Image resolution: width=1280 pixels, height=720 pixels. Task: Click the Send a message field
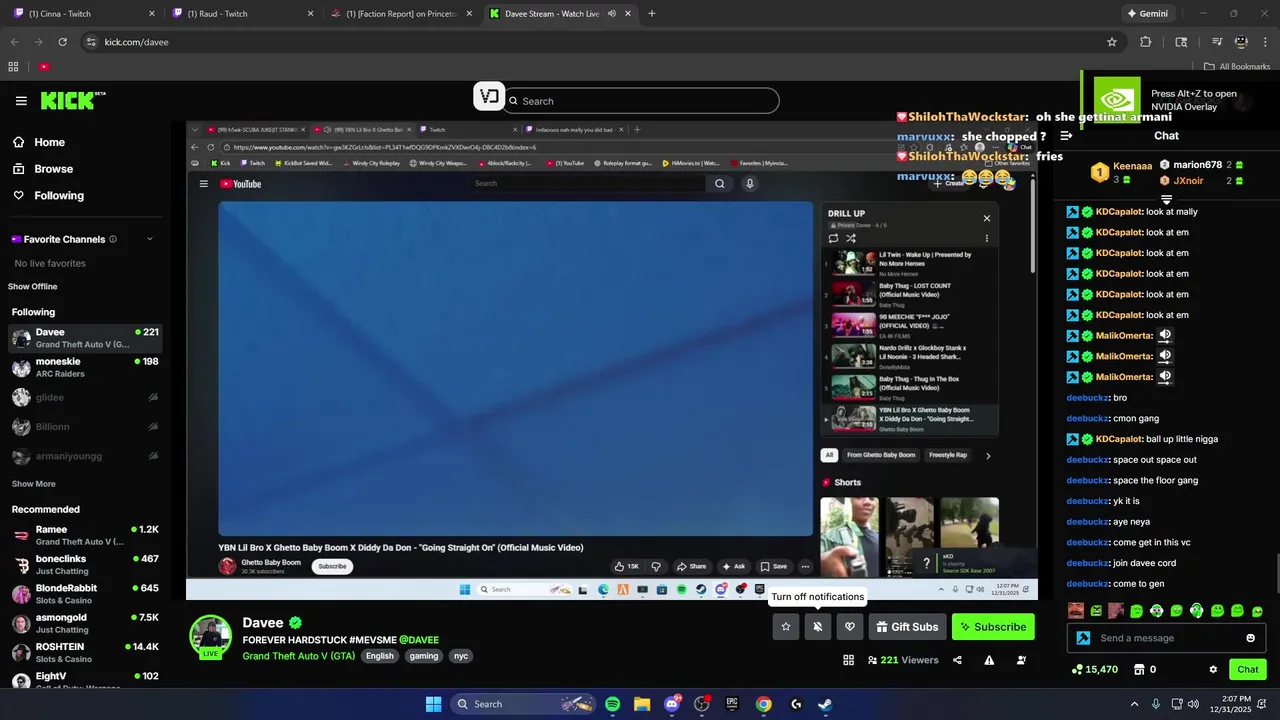click(x=1165, y=638)
